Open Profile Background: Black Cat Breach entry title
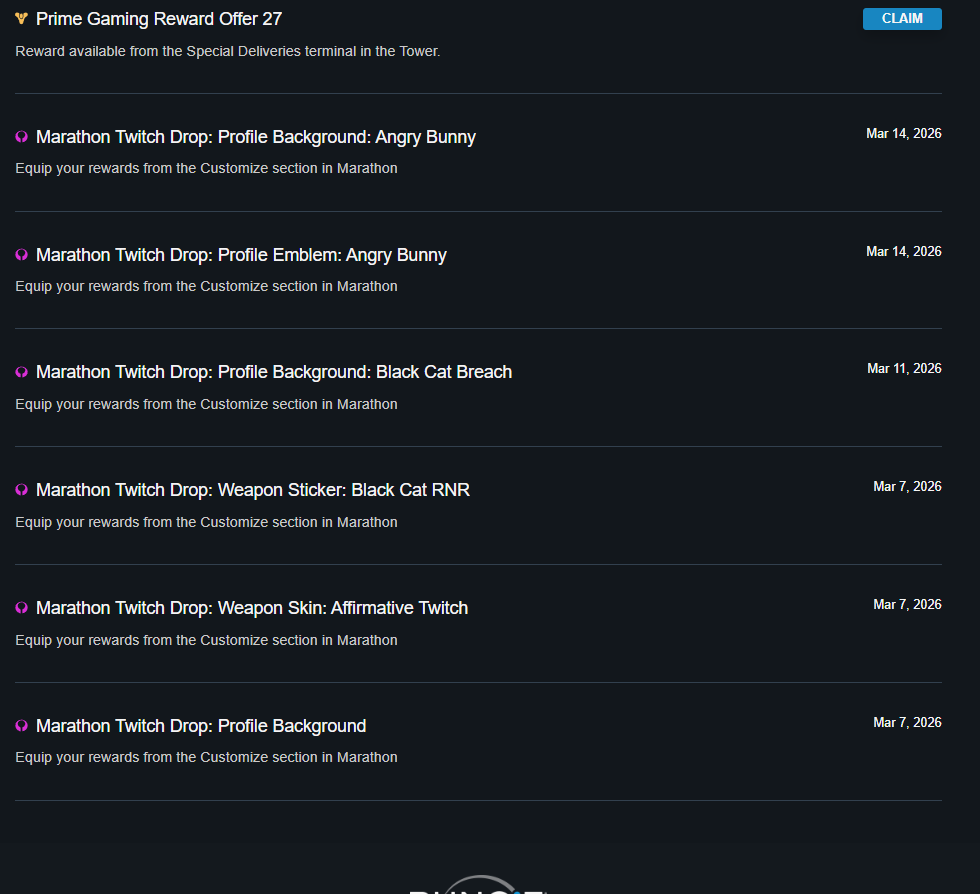The height and width of the screenshot is (894, 980). coord(273,372)
